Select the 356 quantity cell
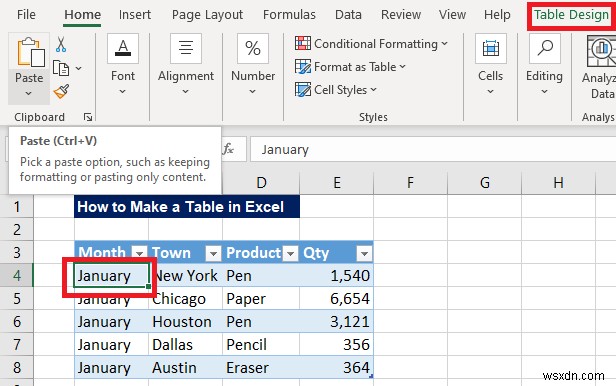Image resolution: width=616 pixels, height=386 pixels. coord(336,345)
